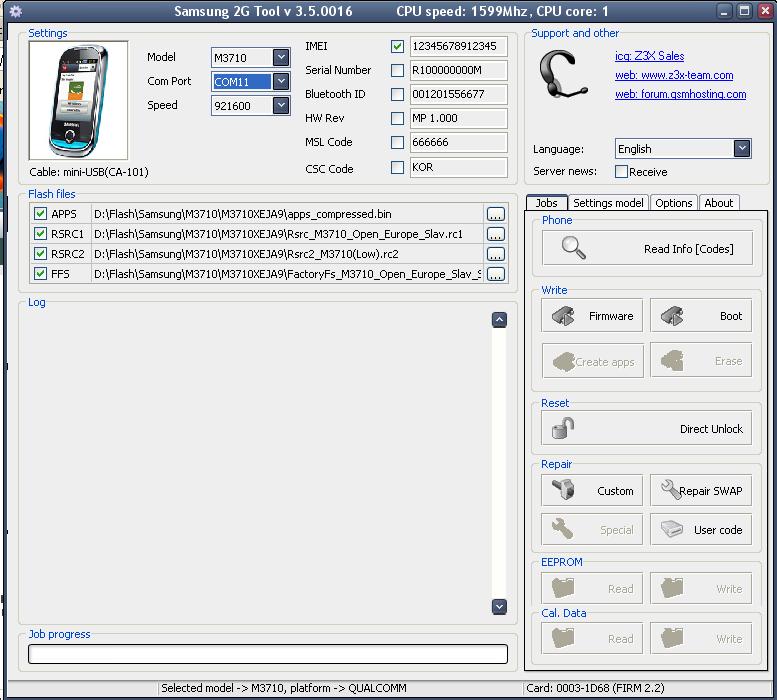
Task: Uncheck the FFS flash file checkbox
Action: click(x=40, y=273)
